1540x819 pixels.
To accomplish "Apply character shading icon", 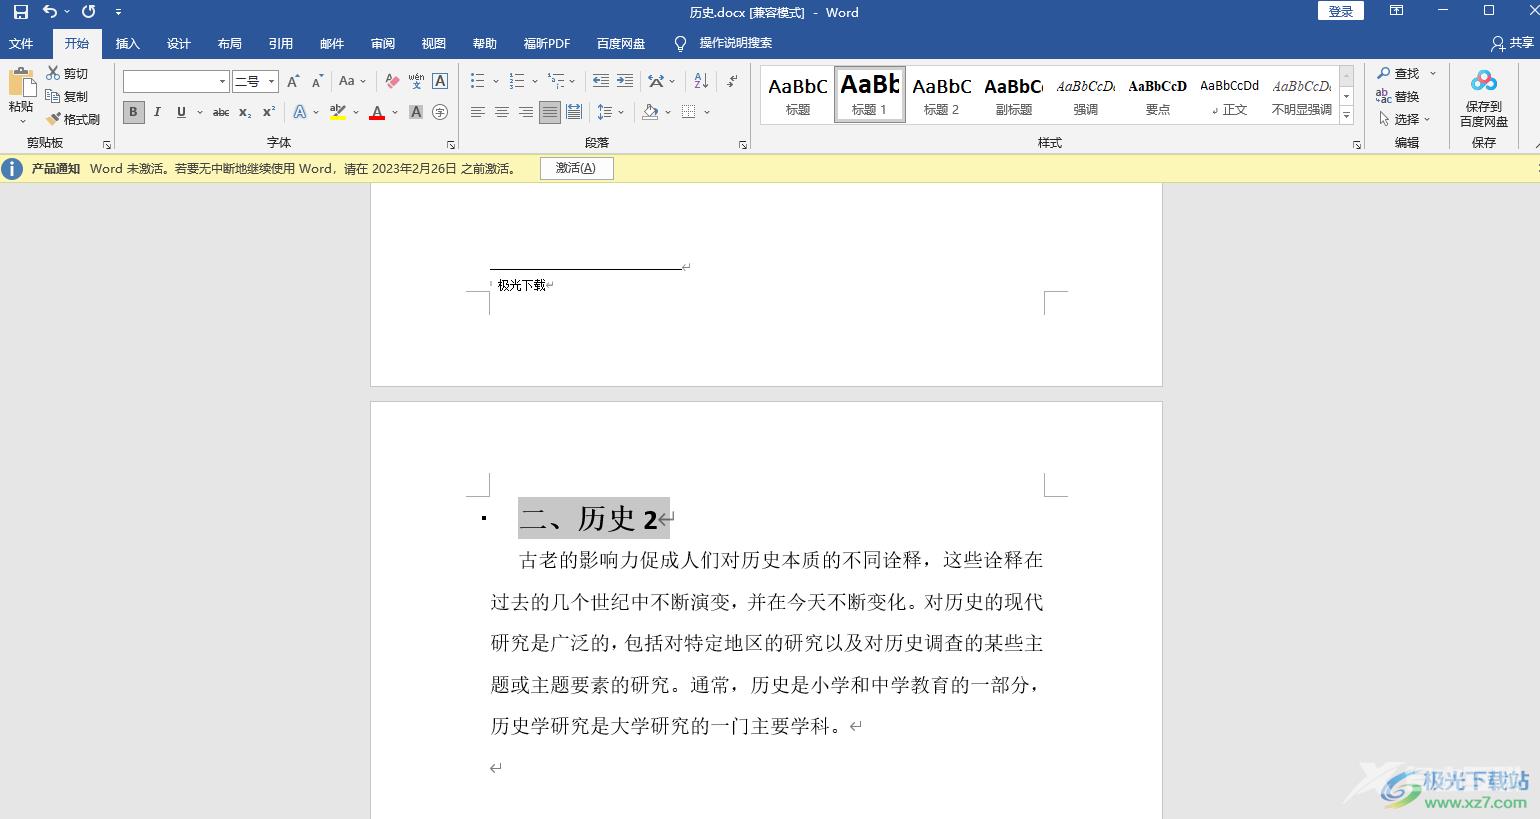I will coord(416,112).
